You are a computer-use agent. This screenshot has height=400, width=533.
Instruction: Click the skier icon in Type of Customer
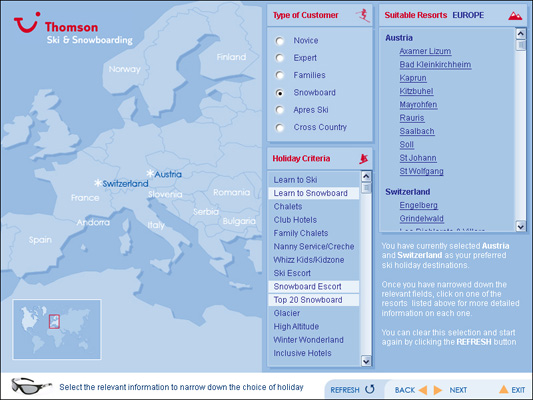(363, 15)
